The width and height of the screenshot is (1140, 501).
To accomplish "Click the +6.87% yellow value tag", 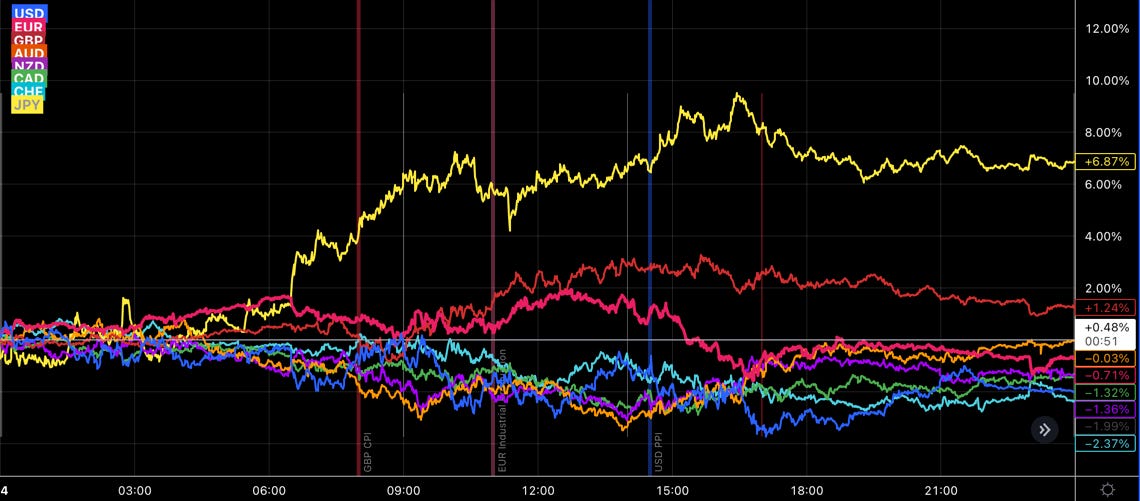I will (x=1105, y=162).
